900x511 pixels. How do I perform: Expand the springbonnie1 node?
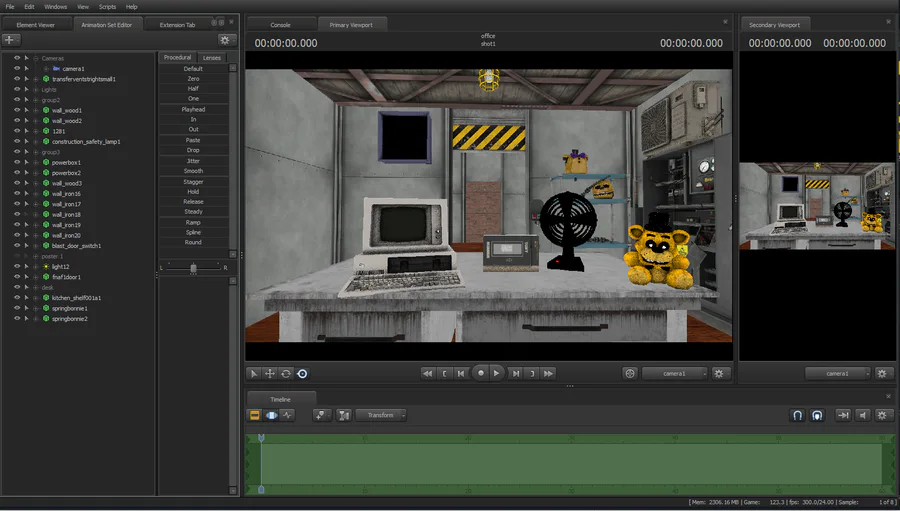[36, 308]
